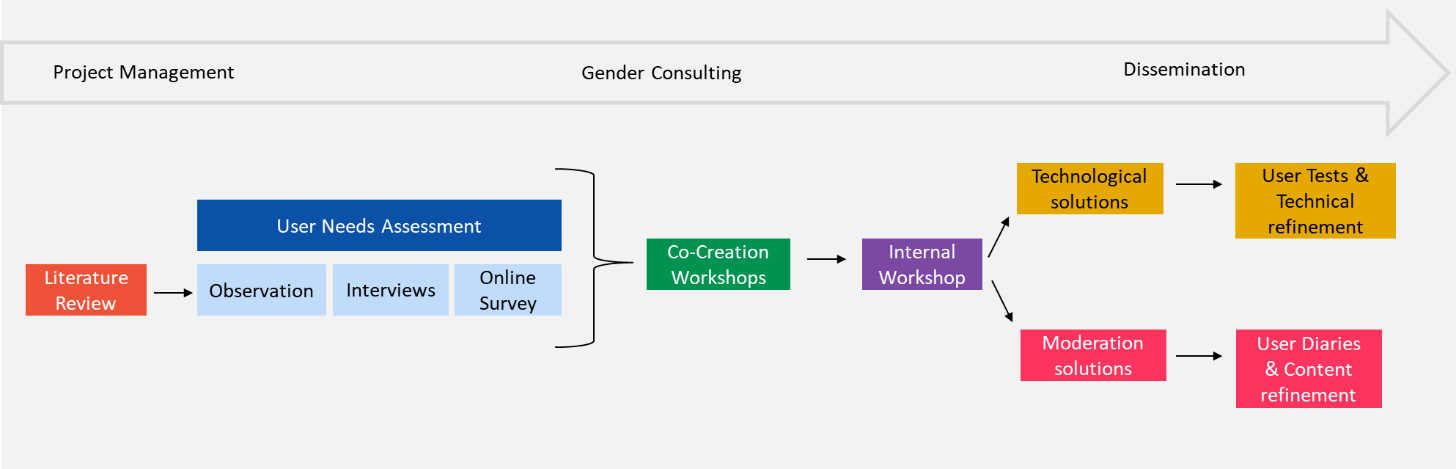Select the Technological solutions box

coord(1090,188)
